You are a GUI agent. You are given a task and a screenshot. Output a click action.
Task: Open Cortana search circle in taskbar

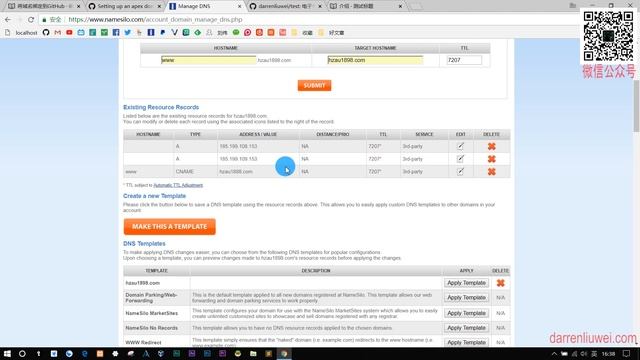click(x=22, y=353)
